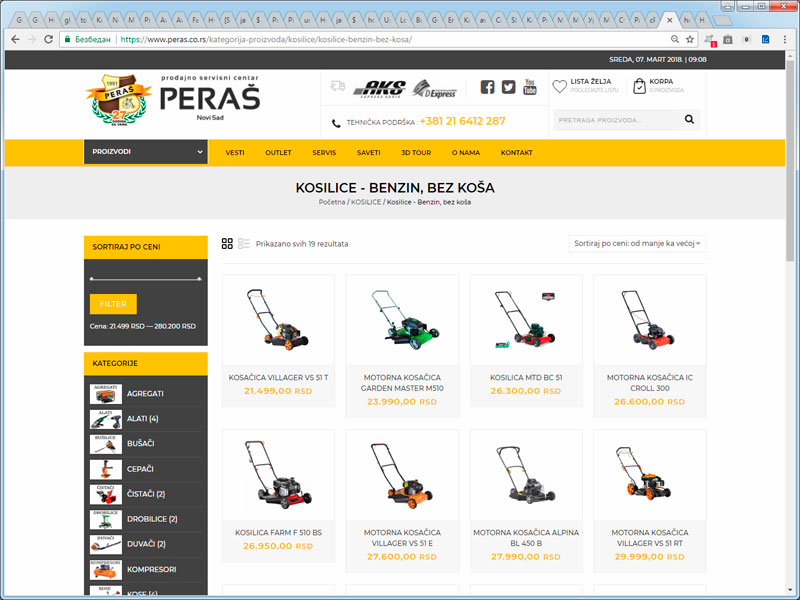Reload the current page
The width and height of the screenshot is (800, 600).
point(48,39)
